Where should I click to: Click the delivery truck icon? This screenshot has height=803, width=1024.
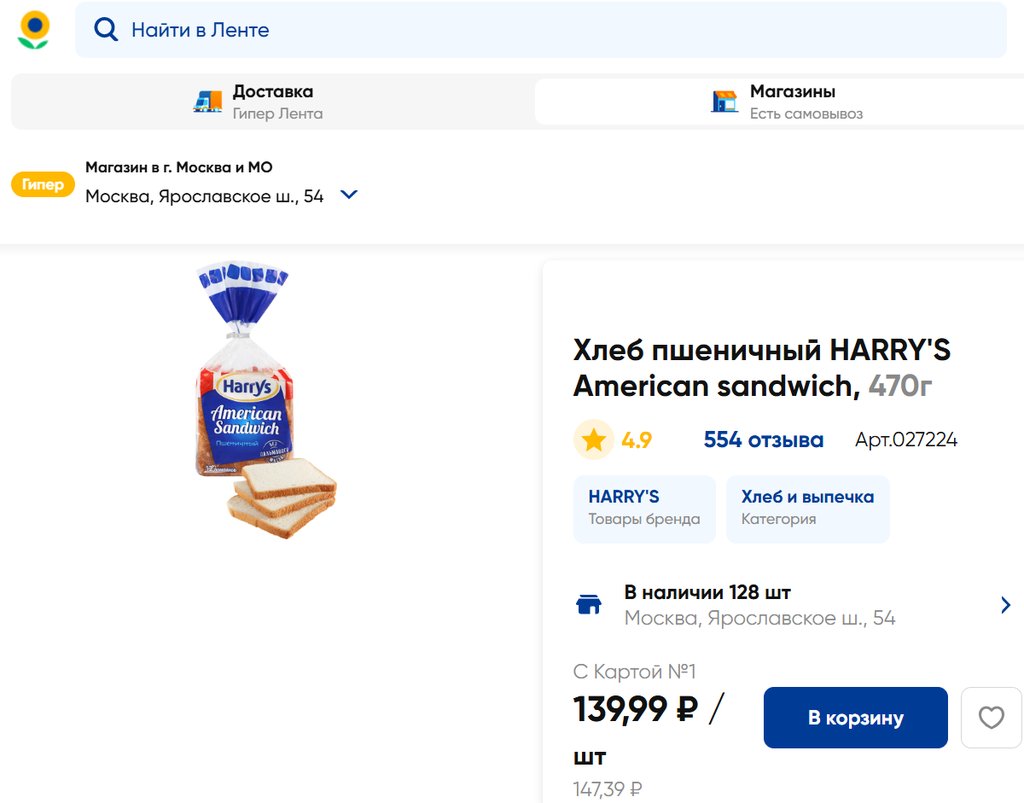pyautogui.click(x=208, y=101)
